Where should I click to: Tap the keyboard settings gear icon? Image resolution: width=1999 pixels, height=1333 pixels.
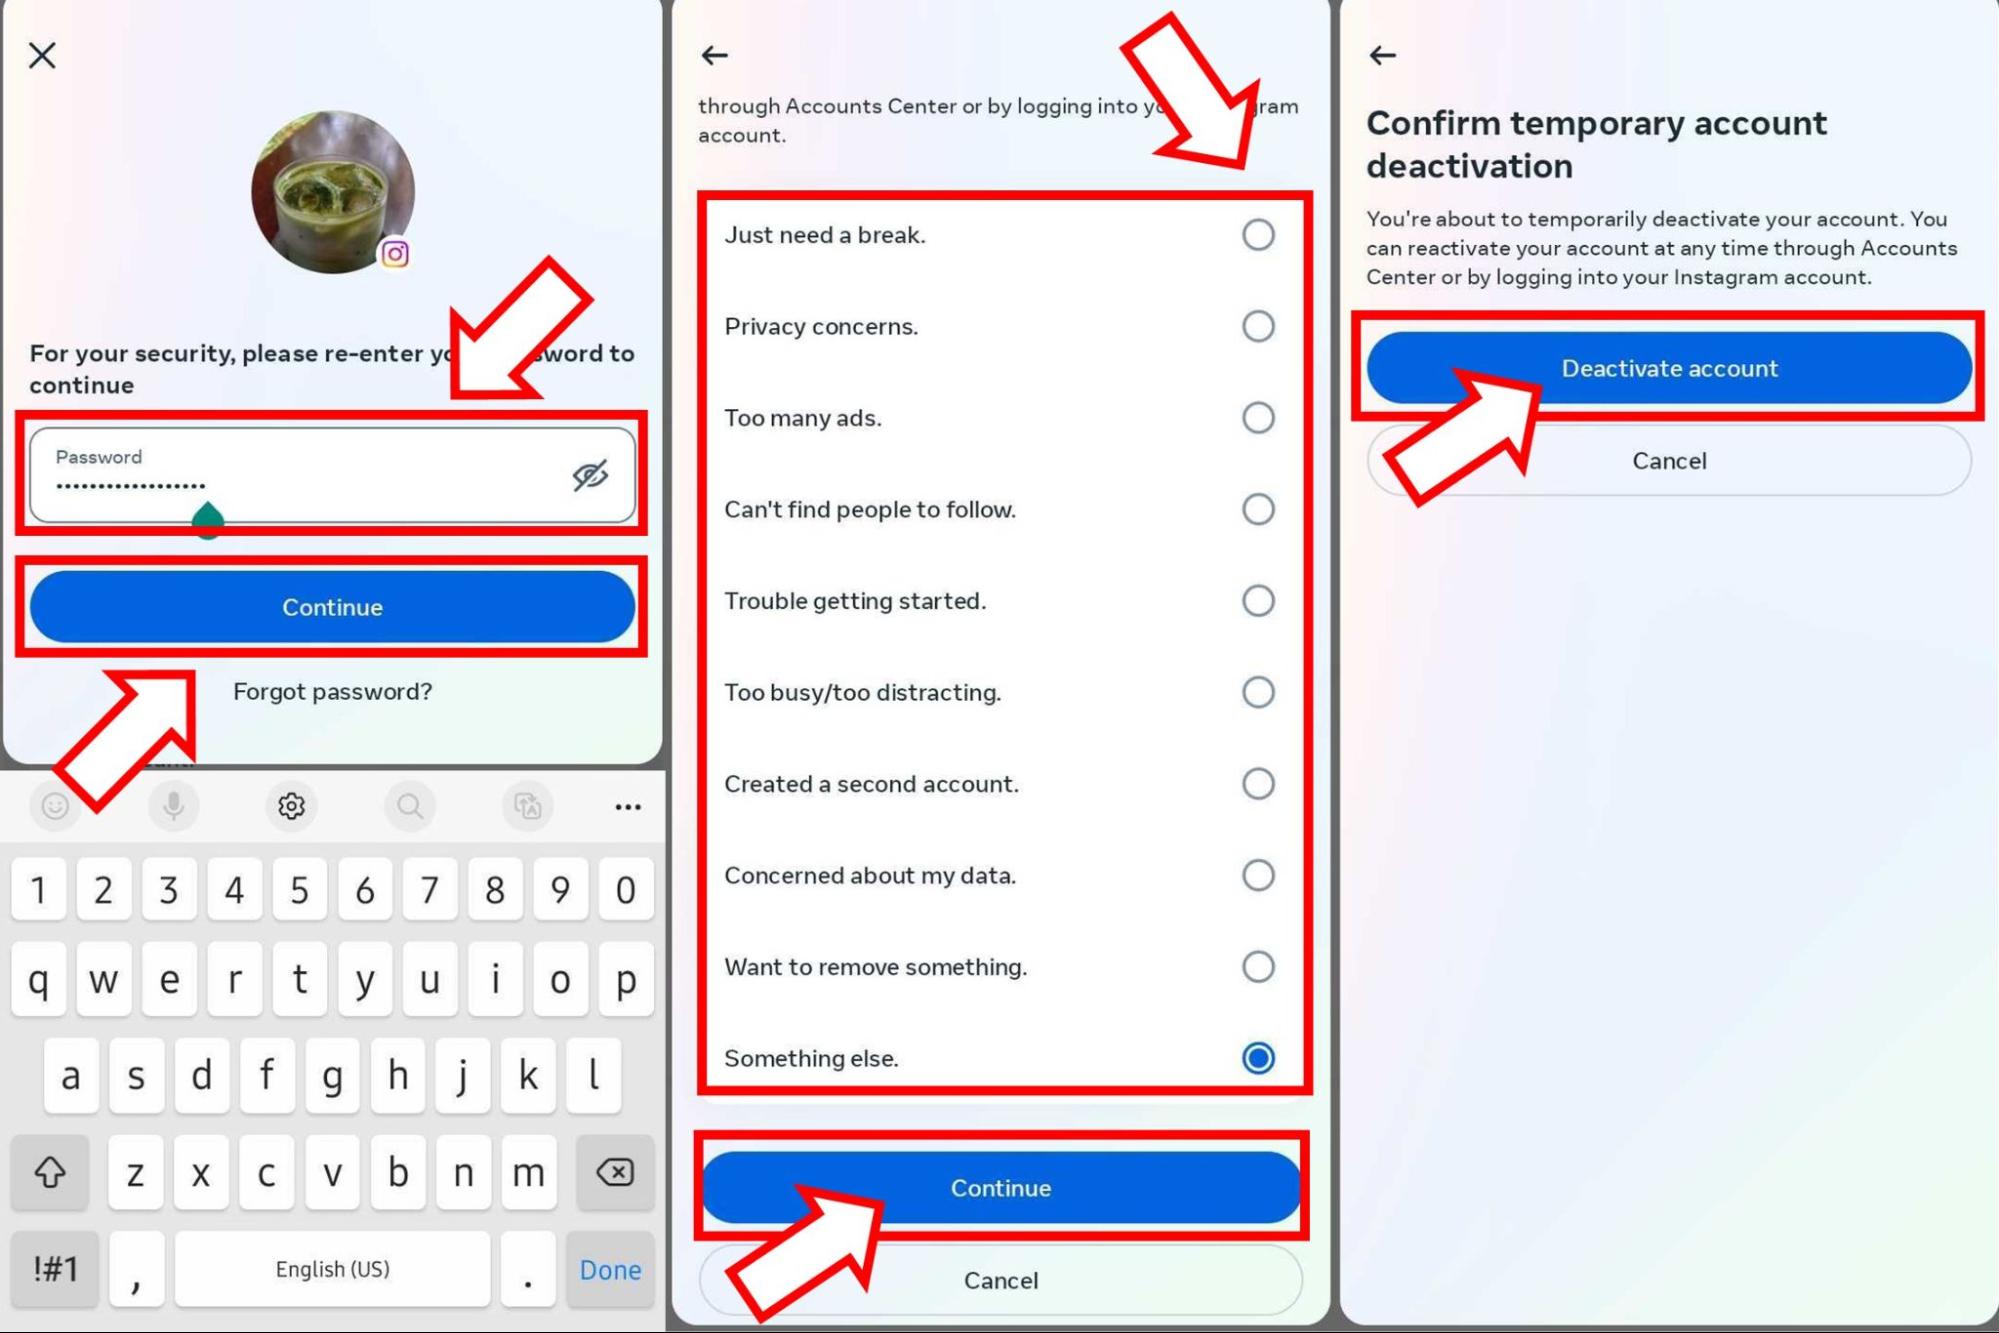[x=292, y=805]
